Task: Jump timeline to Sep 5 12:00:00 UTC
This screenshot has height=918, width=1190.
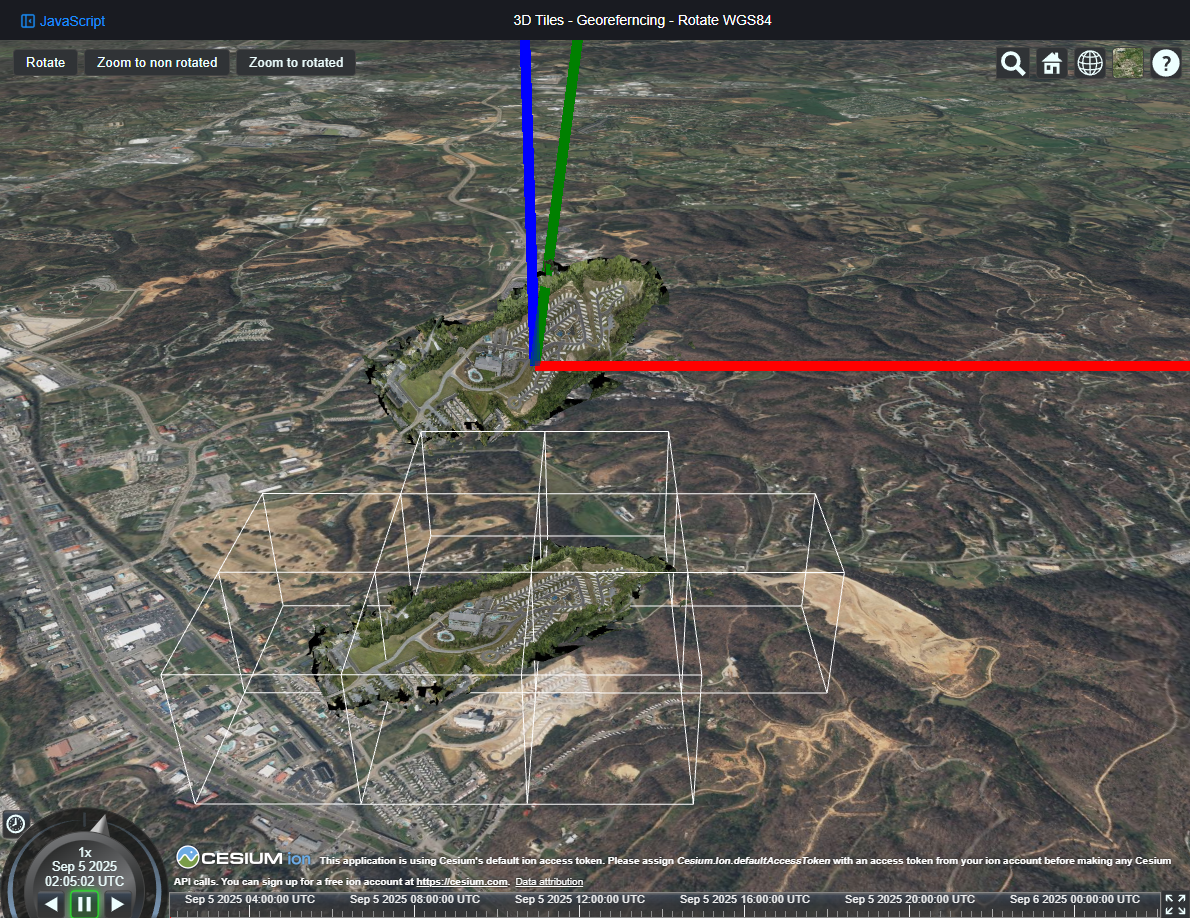Action: [x=580, y=900]
